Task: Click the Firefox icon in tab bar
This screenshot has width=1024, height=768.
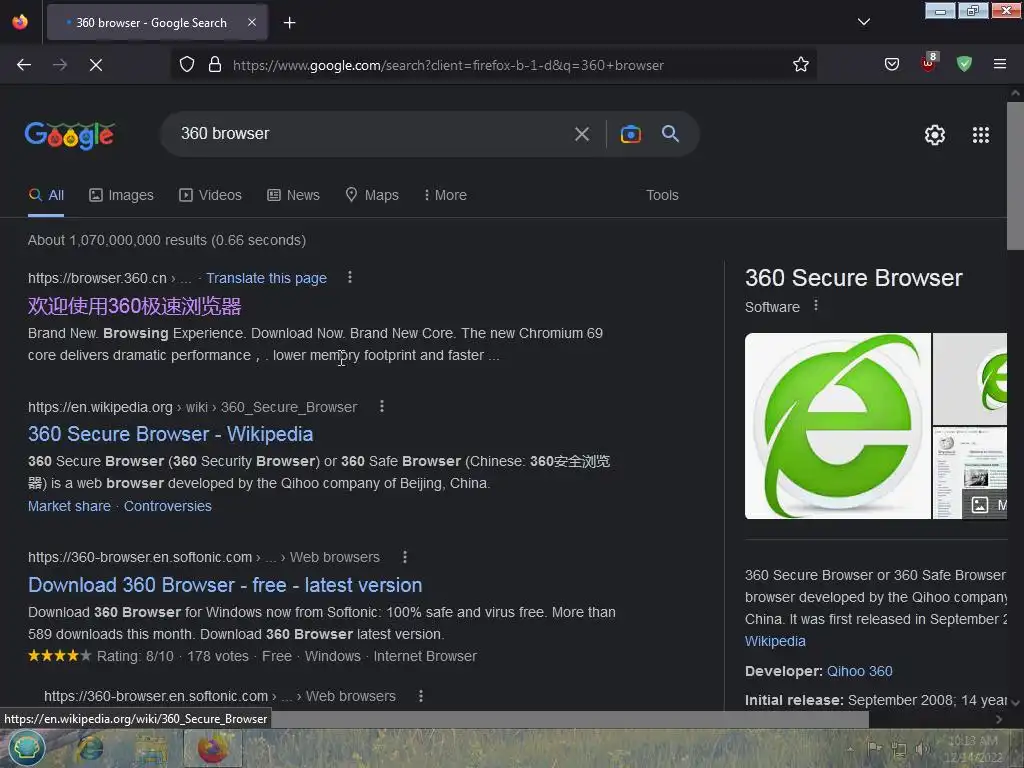Action: coord(20,22)
